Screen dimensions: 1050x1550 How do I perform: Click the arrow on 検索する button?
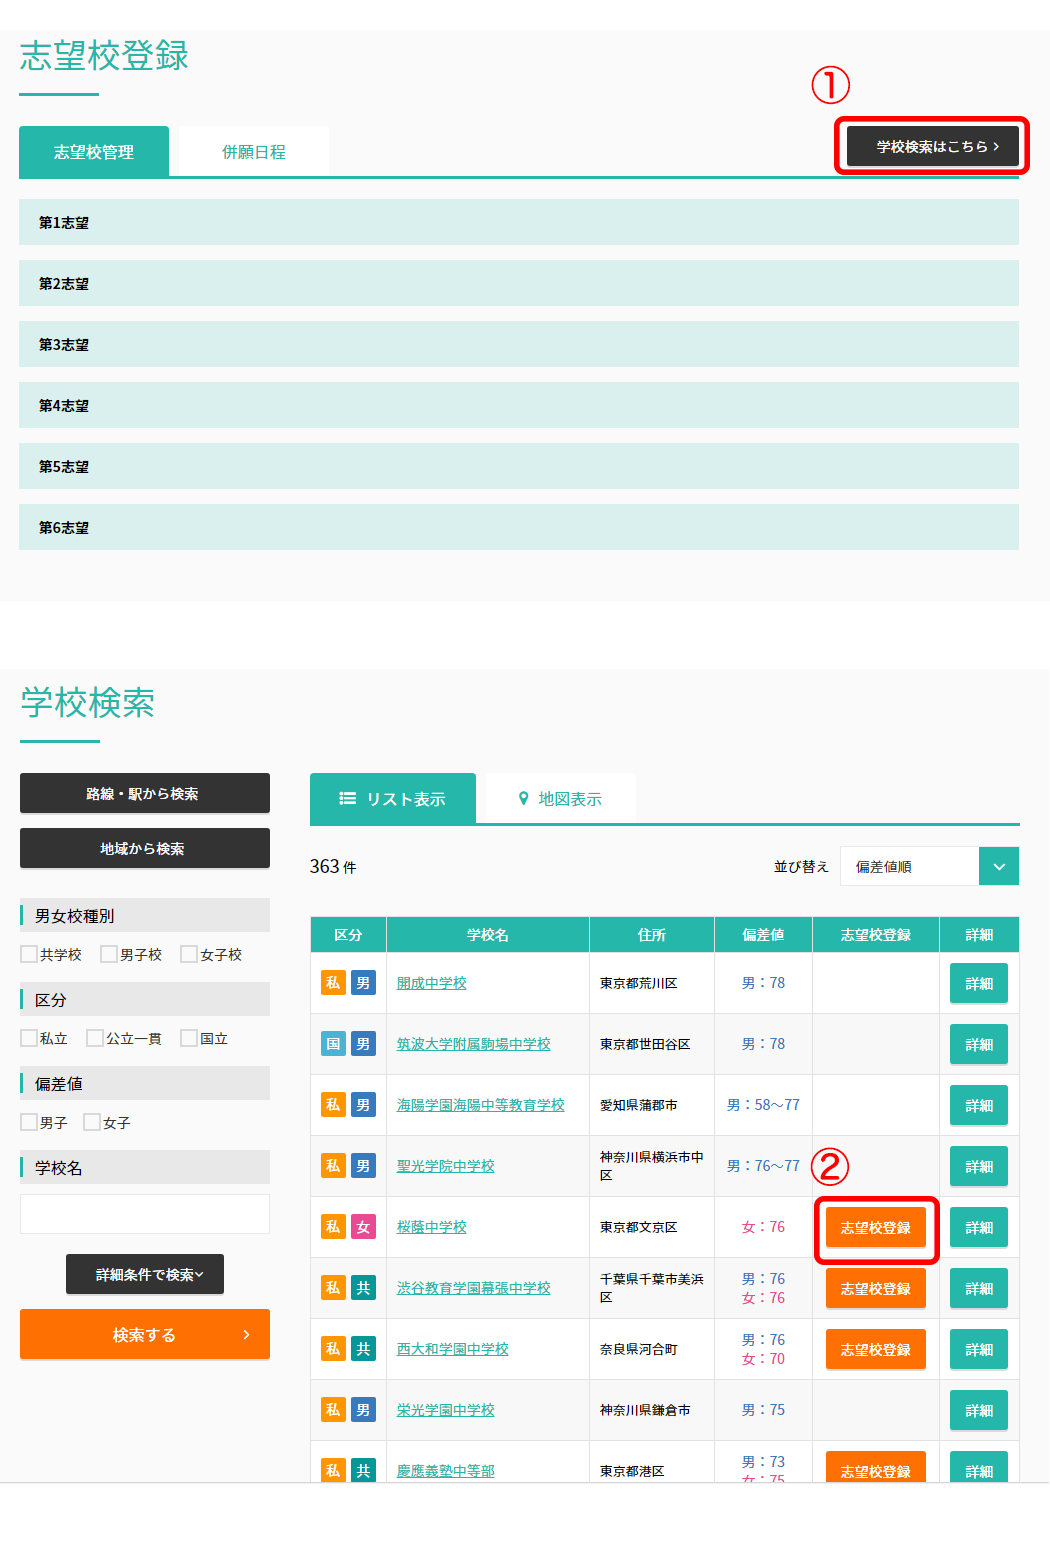tap(246, 1335)
